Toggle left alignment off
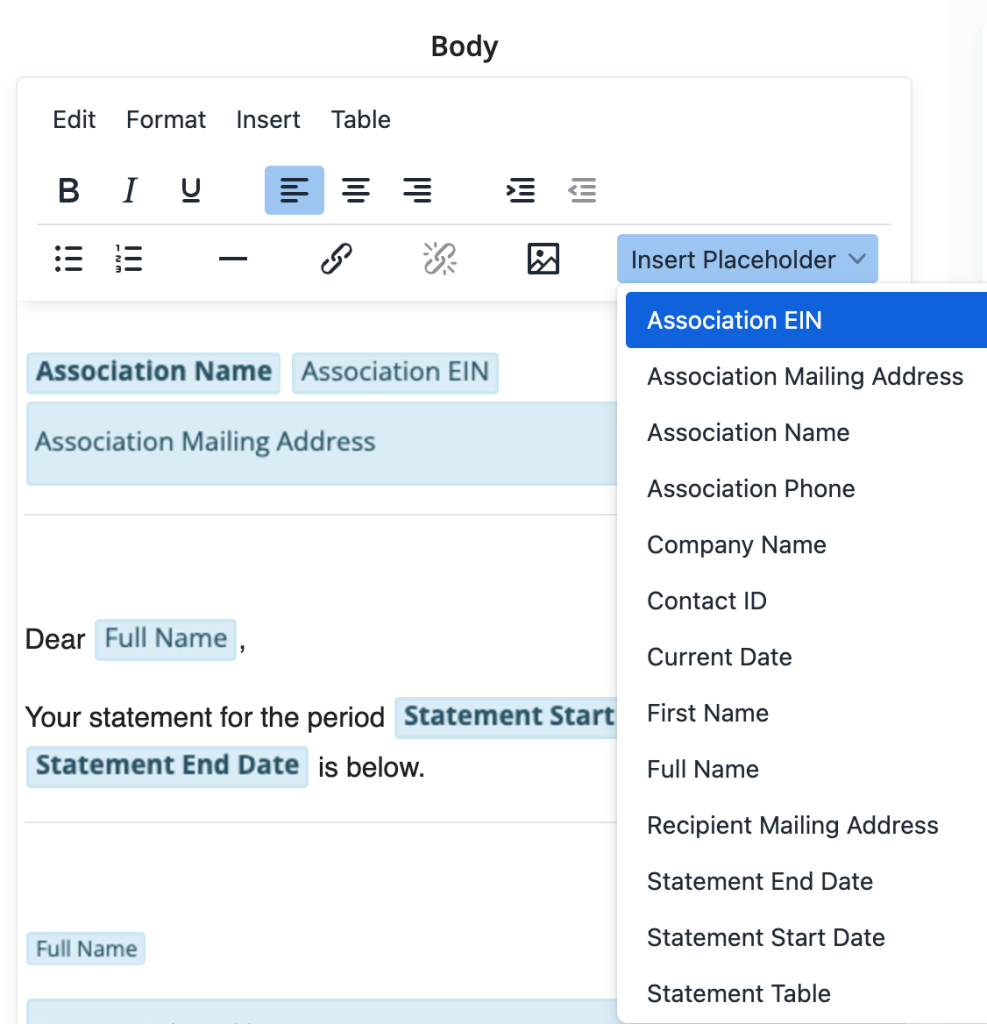 click(294, 190)
